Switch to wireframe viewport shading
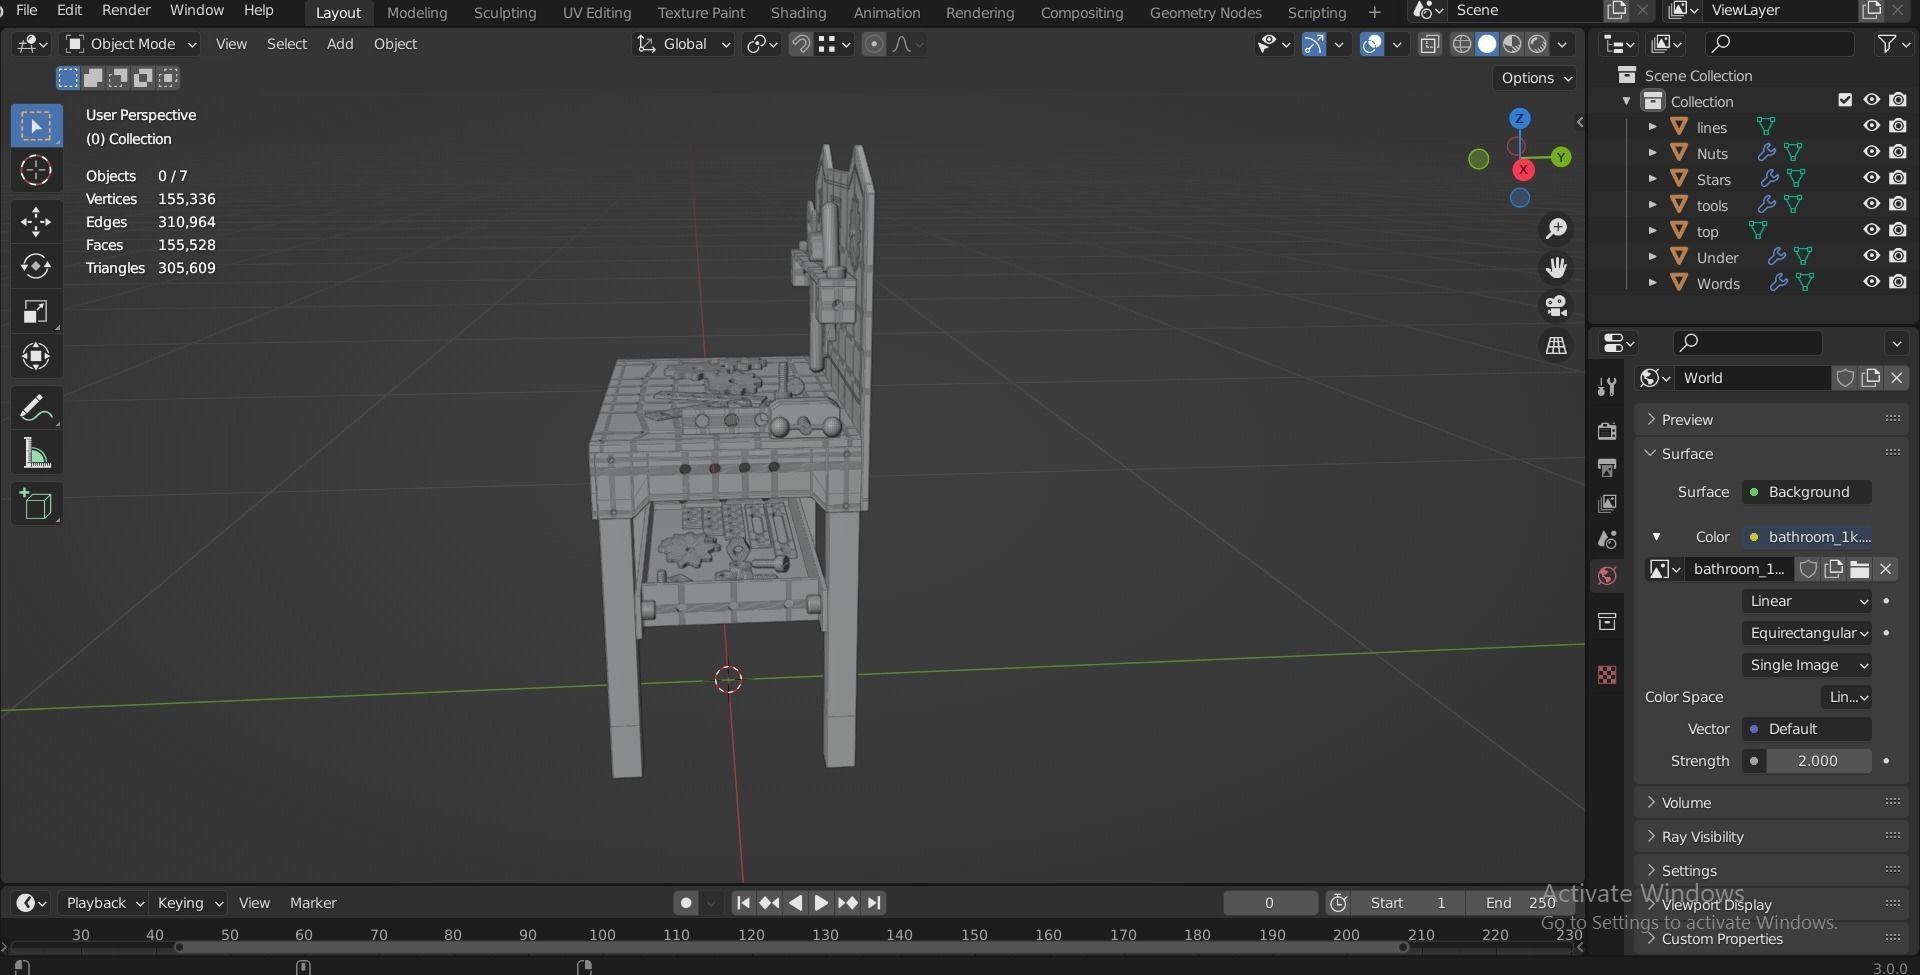 point(1462,44)
